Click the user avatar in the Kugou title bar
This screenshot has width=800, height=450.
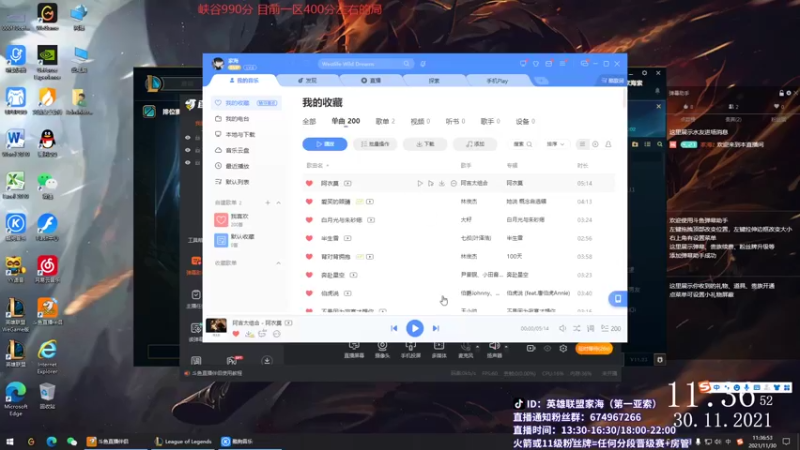coord(218,63)
